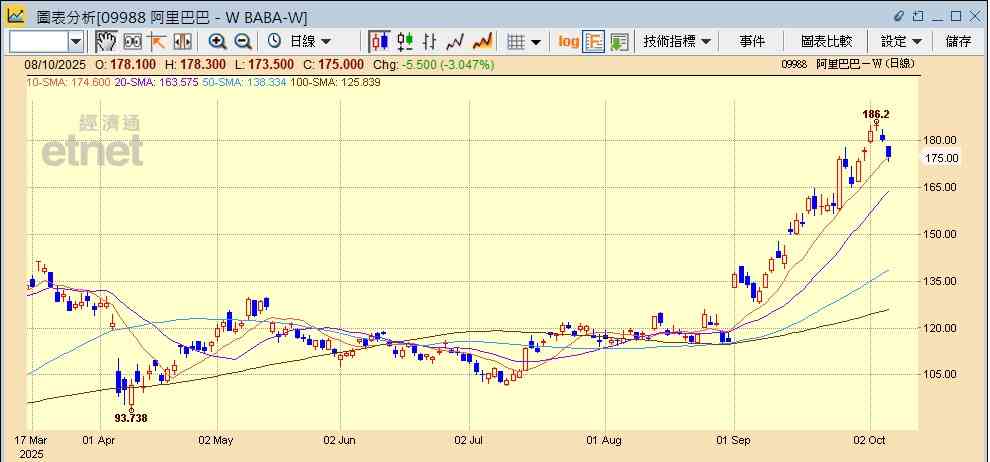Select the red-blue candlestick chart type
This screenshot has width=990, height=462.
coord(380,41)
